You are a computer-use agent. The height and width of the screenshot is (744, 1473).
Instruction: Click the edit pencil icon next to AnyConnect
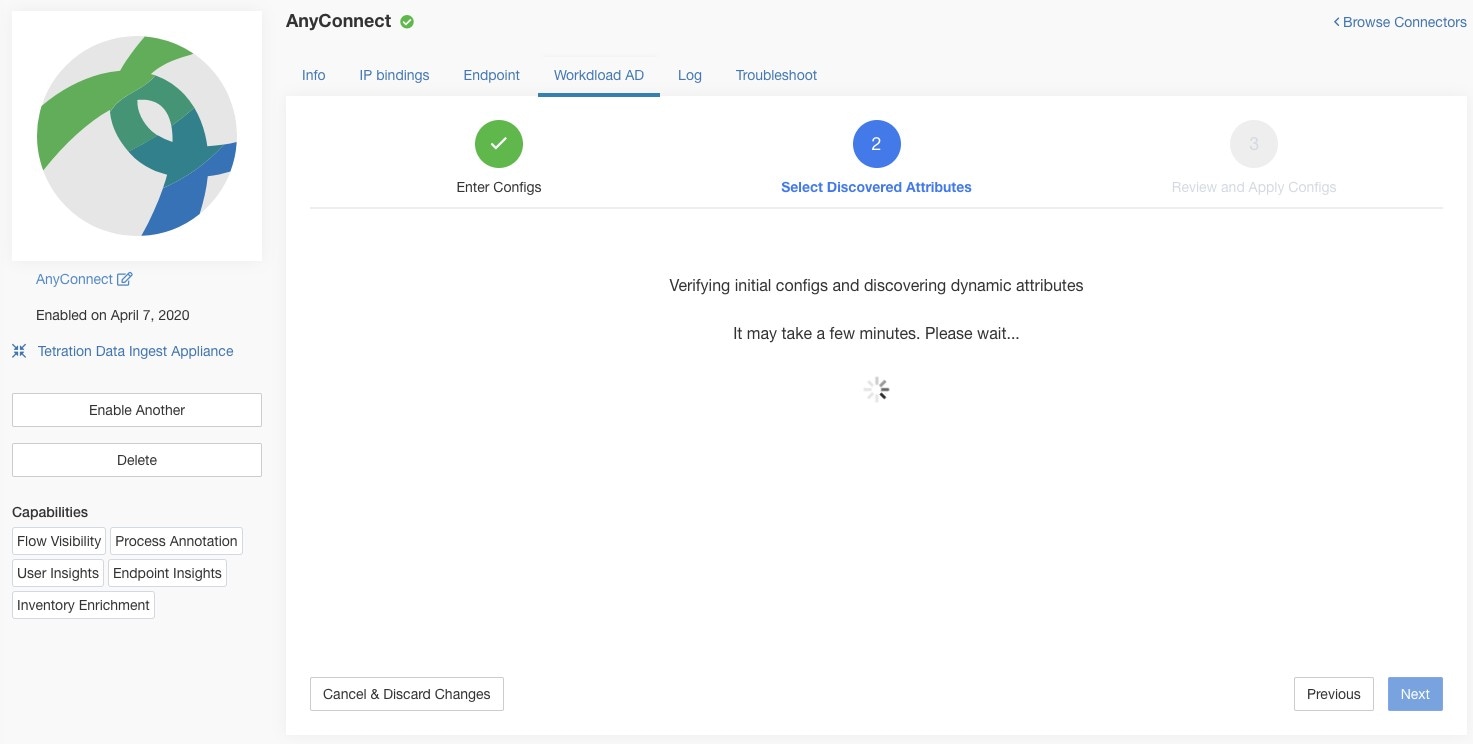[x=125, y=279]
